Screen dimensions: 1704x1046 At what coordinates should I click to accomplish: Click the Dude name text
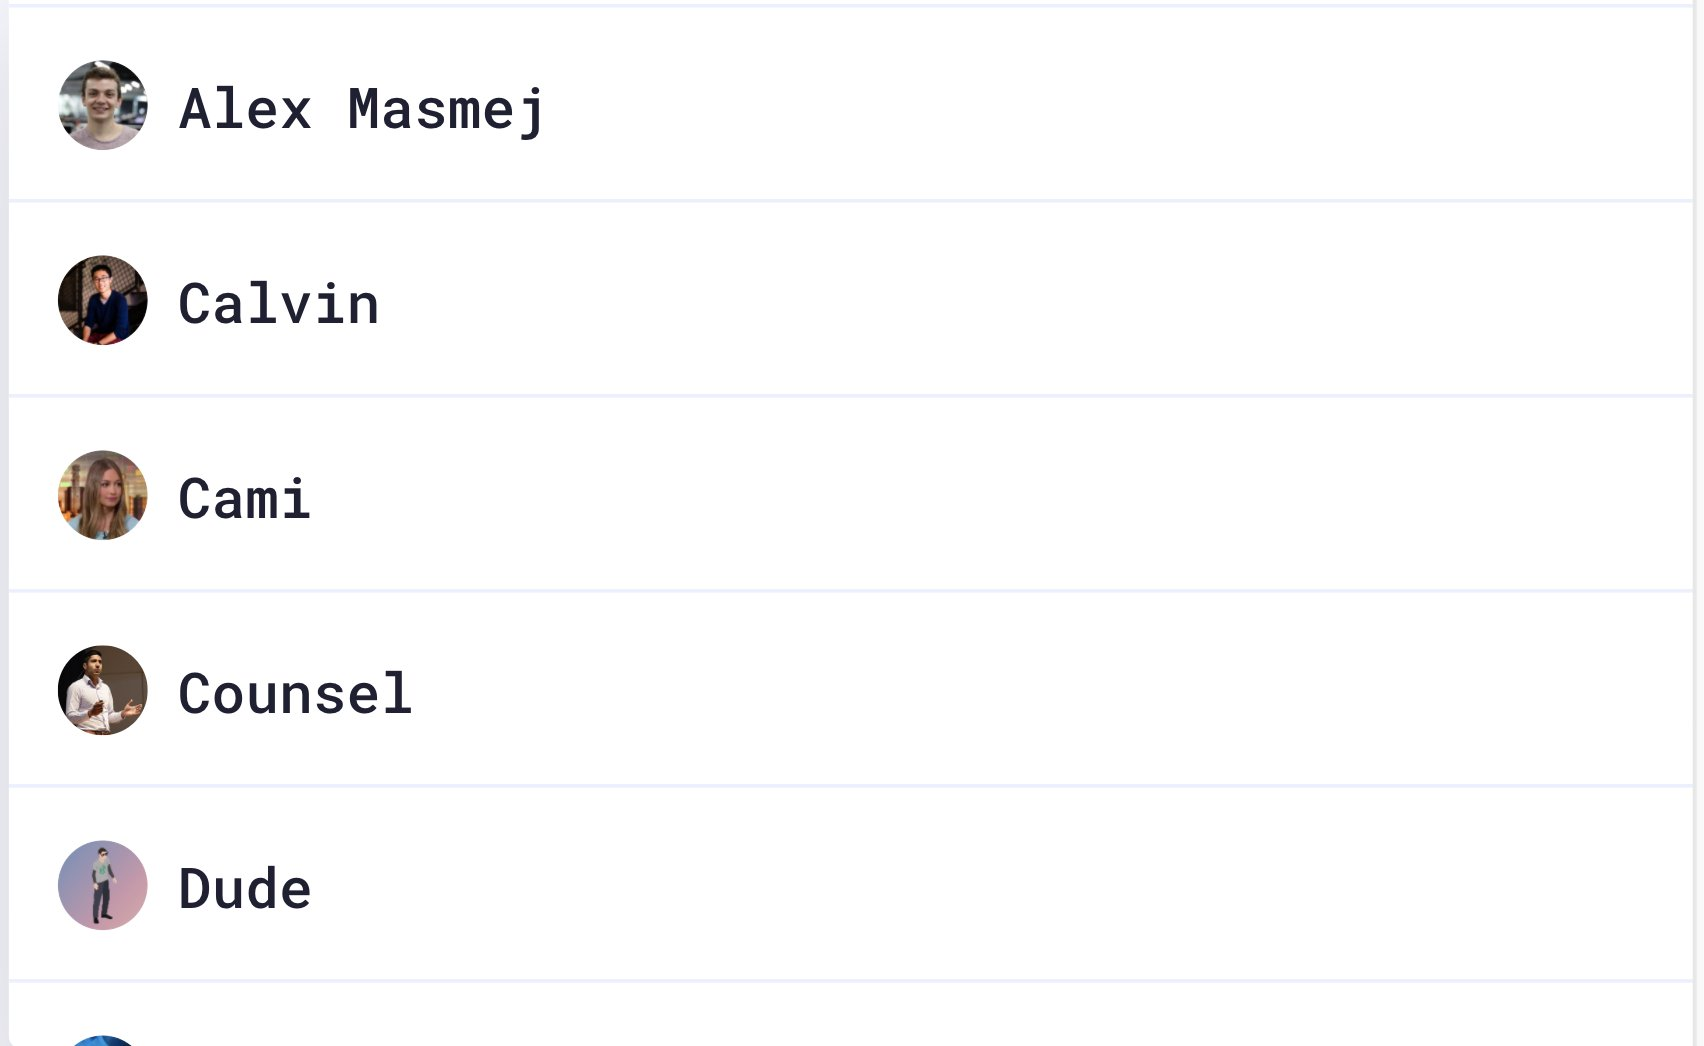click(245, 889)
